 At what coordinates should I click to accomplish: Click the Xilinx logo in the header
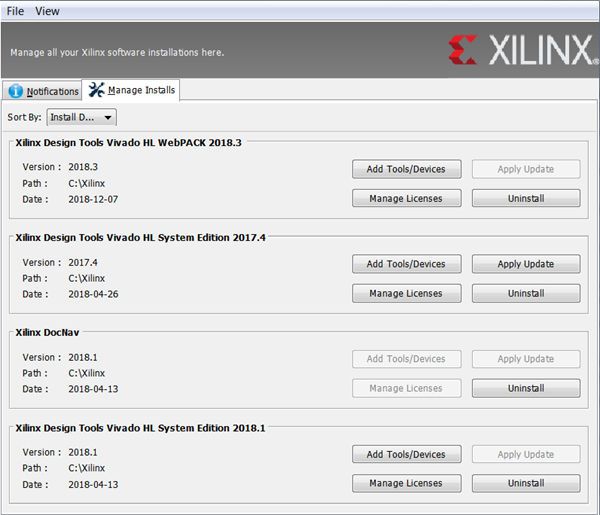pos(523,50)
